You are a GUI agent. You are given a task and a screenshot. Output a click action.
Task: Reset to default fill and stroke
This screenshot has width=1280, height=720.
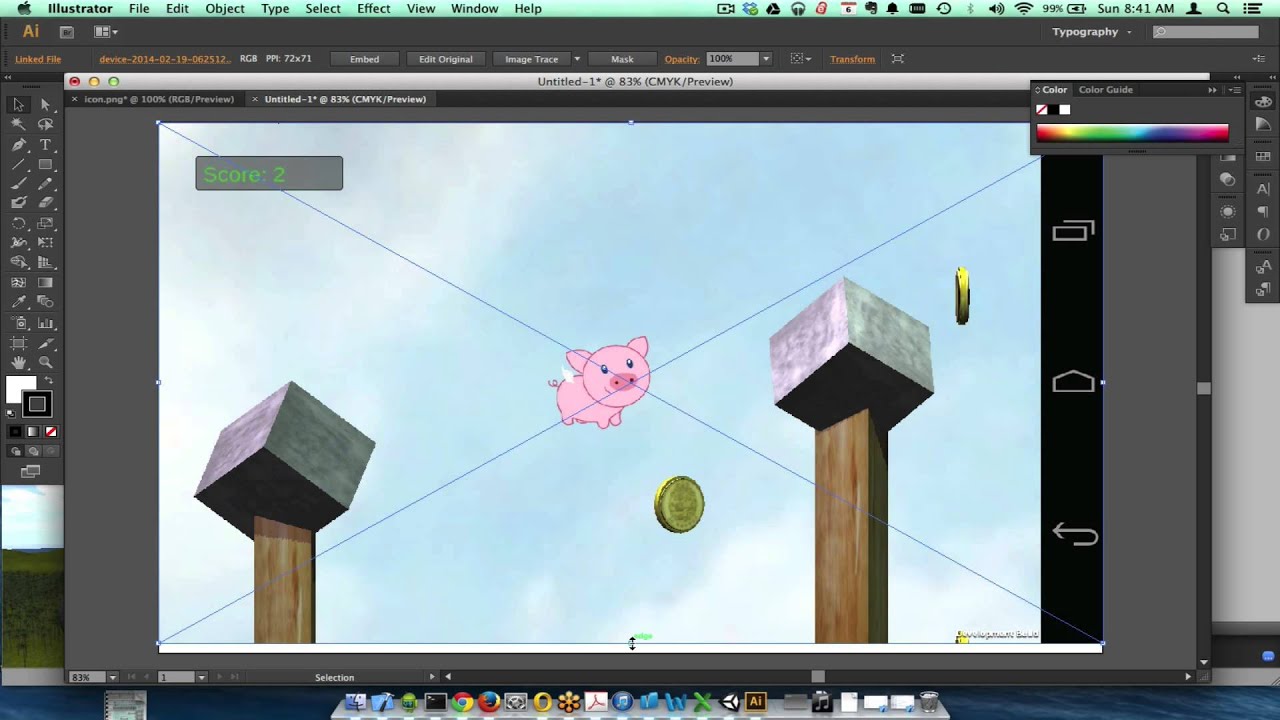click(x=11, y=412)
